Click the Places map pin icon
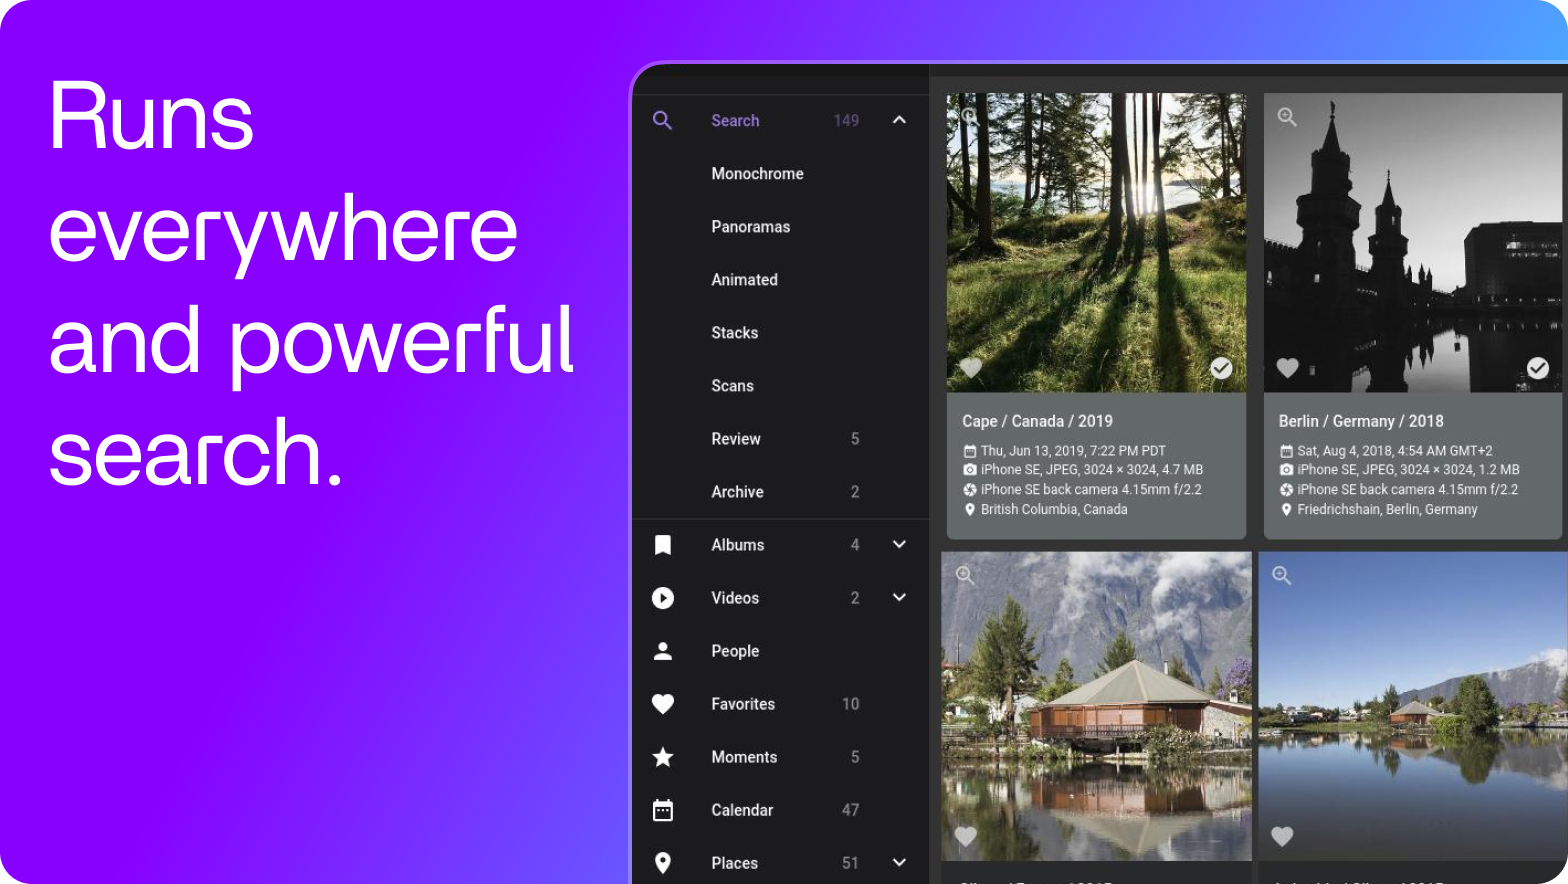This screenshot has width=1568, height=884. pyautogui.click(x=662, y=863)
